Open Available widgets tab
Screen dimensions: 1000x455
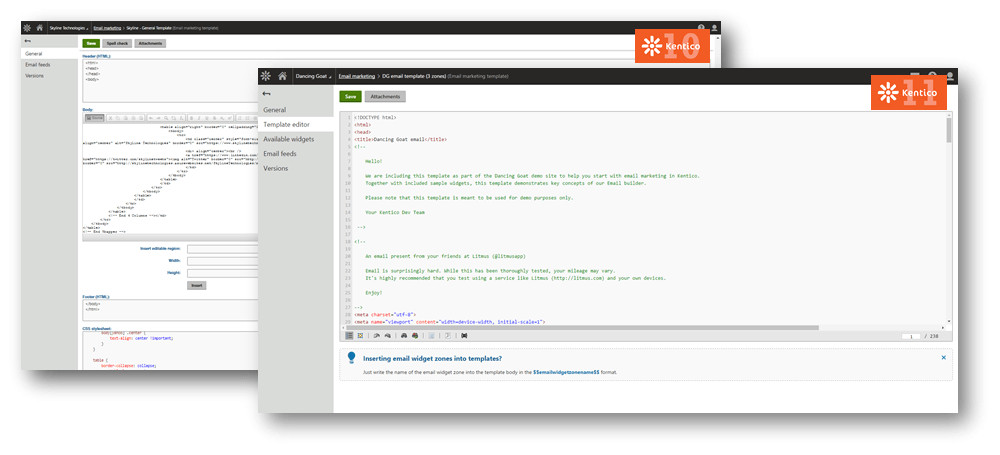[x=296, y=139]
